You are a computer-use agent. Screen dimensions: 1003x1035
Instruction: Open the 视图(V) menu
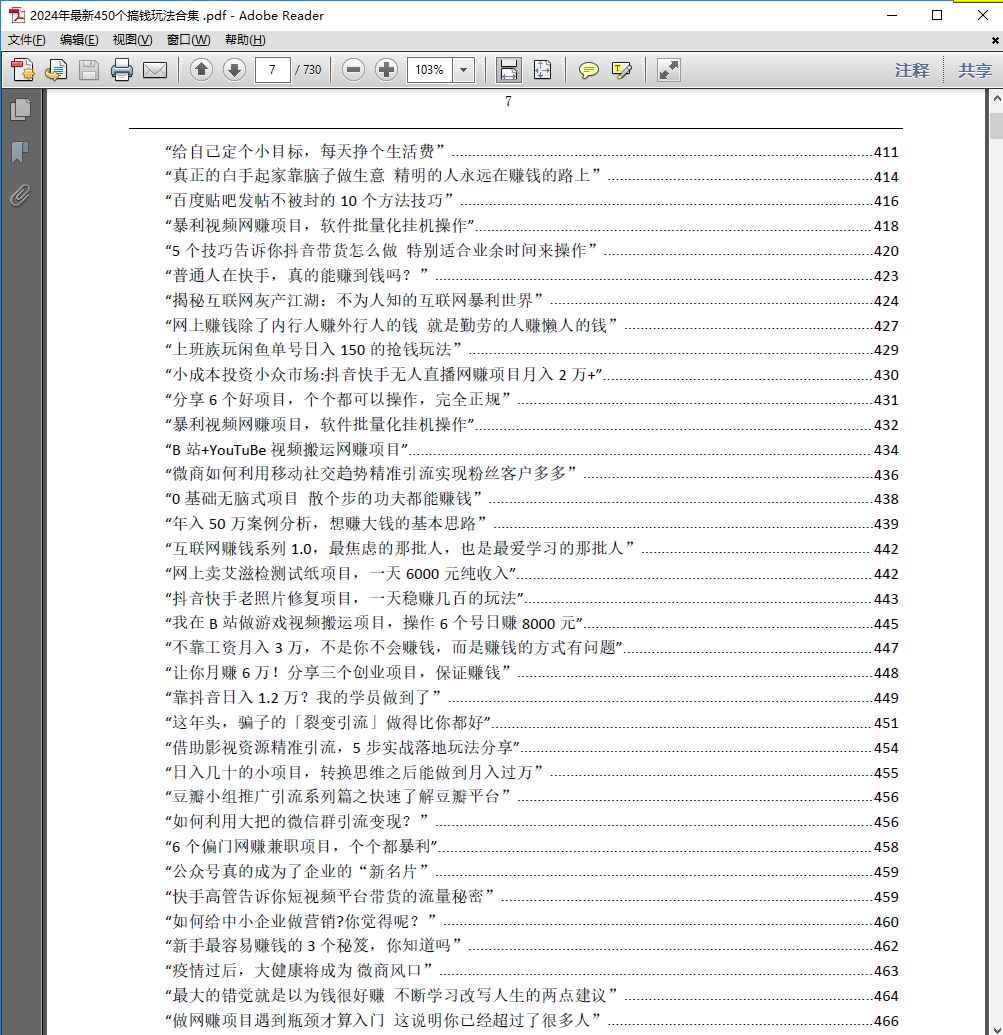point(133,40)
